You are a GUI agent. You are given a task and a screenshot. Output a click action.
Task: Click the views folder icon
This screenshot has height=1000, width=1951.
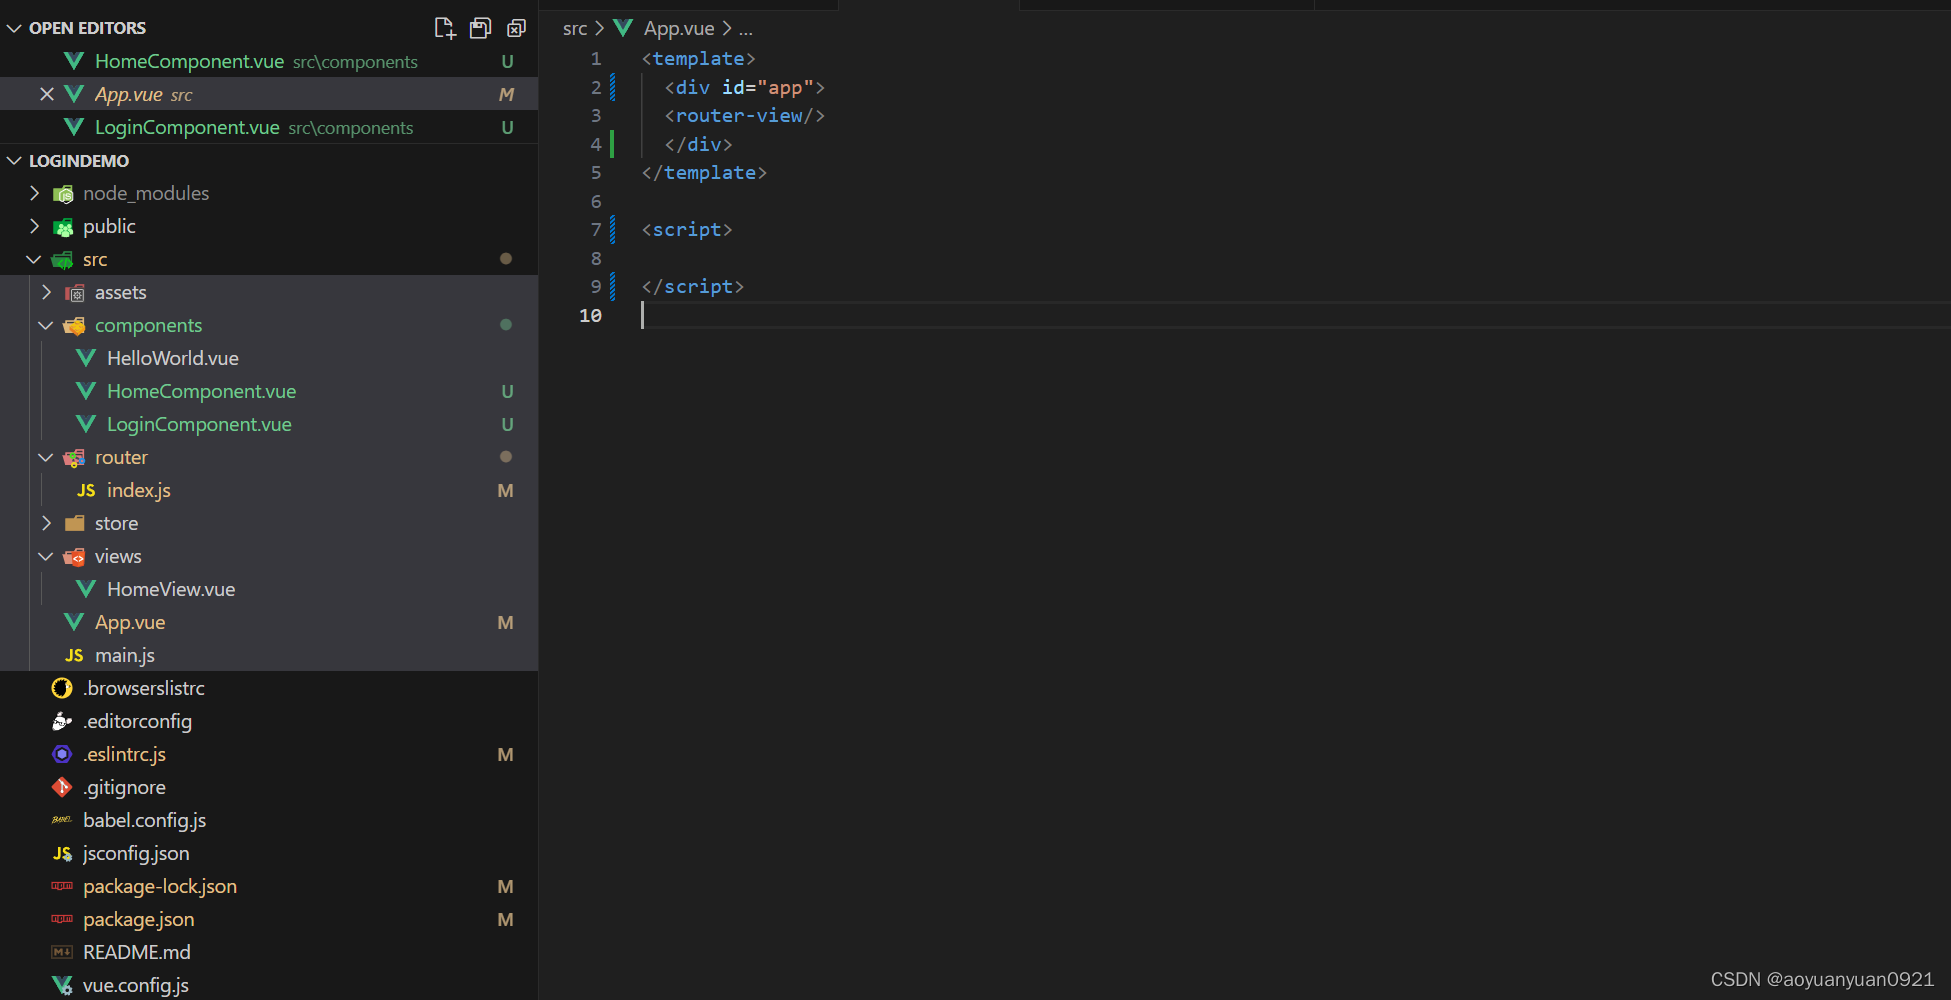[74, 557]
